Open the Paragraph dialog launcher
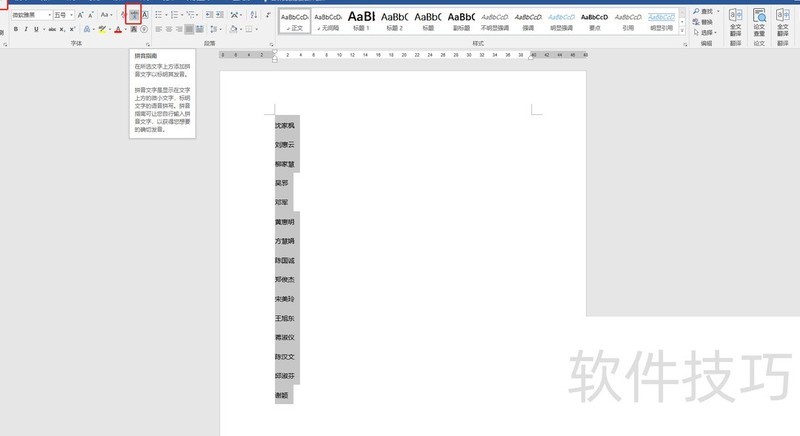 [x=271, y=44]
